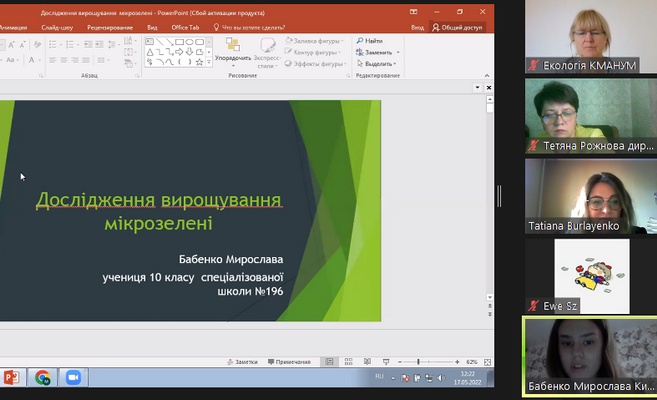
Task: Fit slide to current window
Action: pos(485,362)
